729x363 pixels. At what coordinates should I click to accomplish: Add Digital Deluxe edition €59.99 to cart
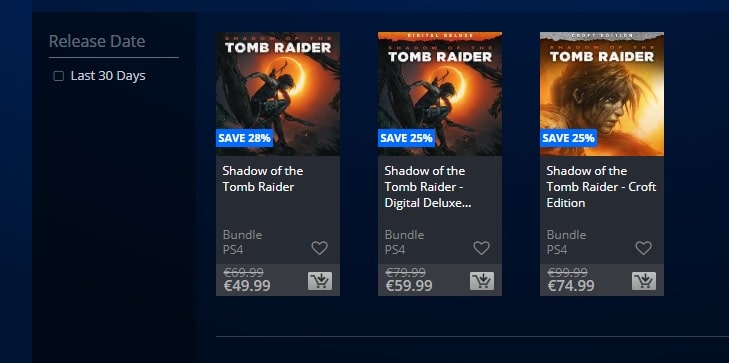[482, 281]
